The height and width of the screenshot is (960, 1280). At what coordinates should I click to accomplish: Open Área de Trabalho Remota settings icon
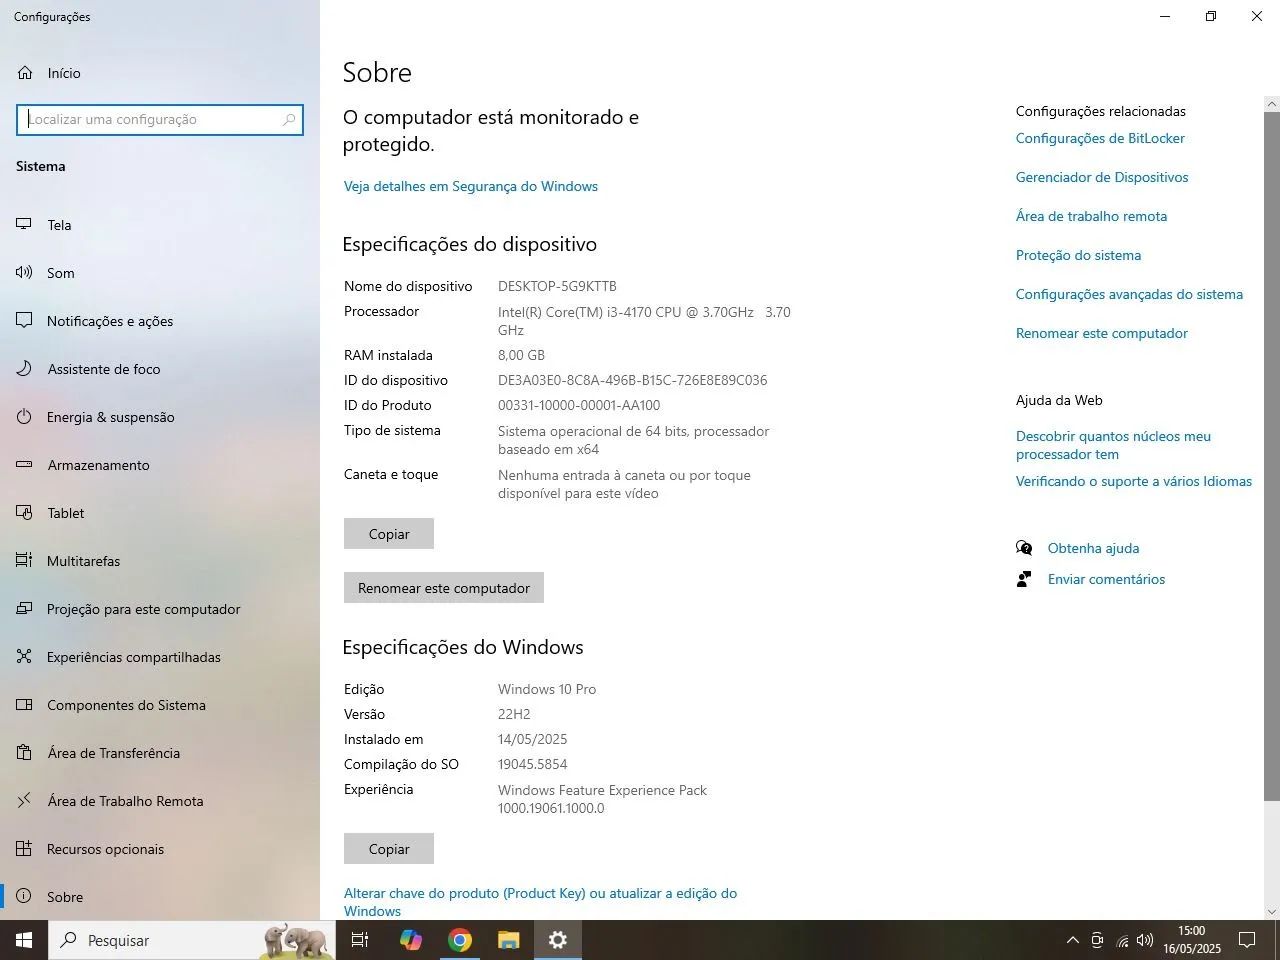click(23, 801)
